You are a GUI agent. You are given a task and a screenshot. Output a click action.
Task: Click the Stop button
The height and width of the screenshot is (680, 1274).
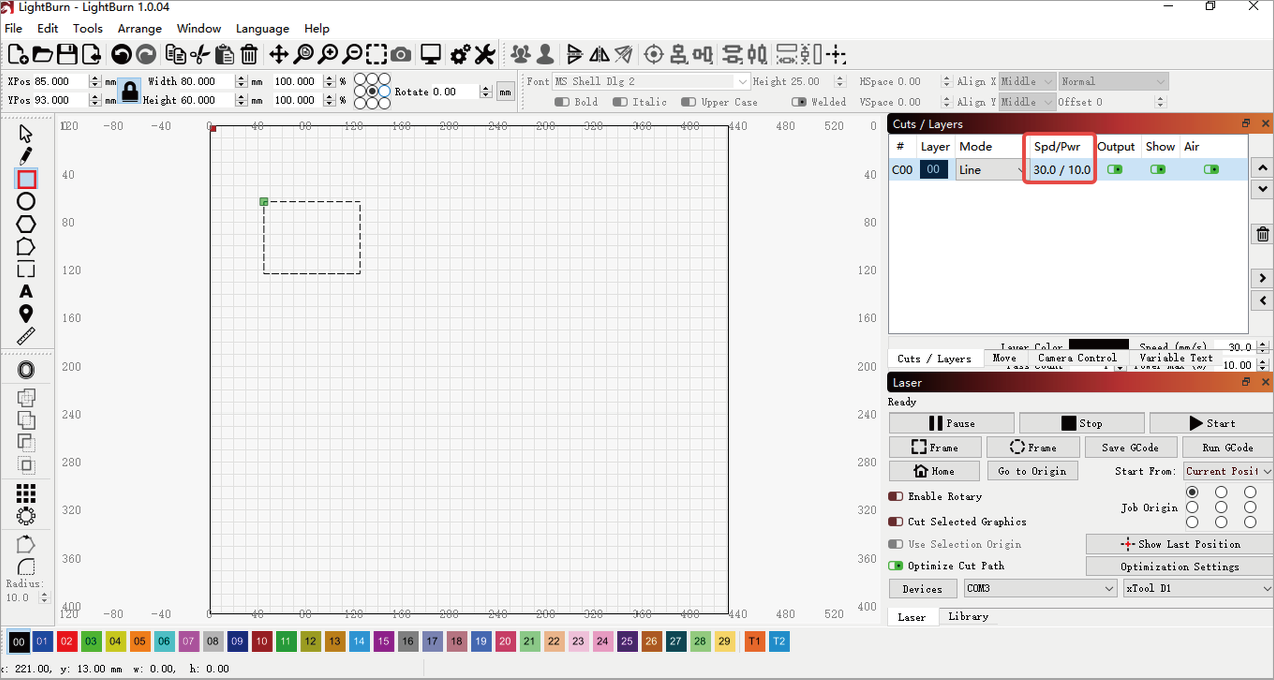[x=1081, y=423]
